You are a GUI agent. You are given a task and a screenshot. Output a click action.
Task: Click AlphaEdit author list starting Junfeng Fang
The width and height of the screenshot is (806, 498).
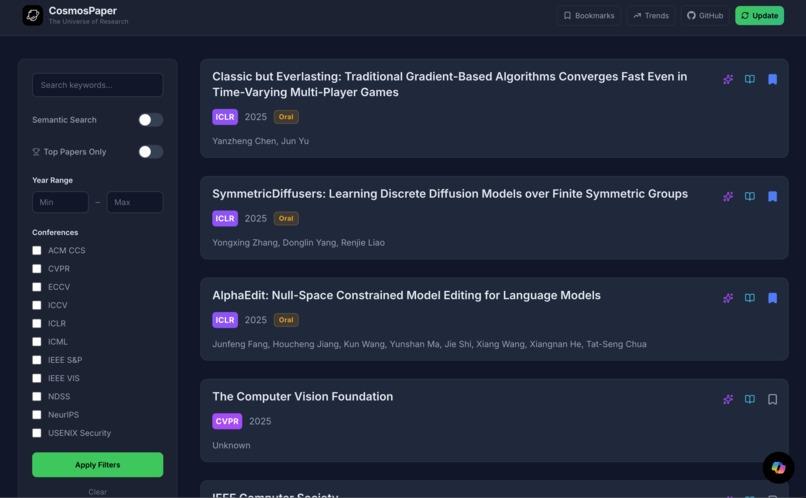click(x=429, y=344)
